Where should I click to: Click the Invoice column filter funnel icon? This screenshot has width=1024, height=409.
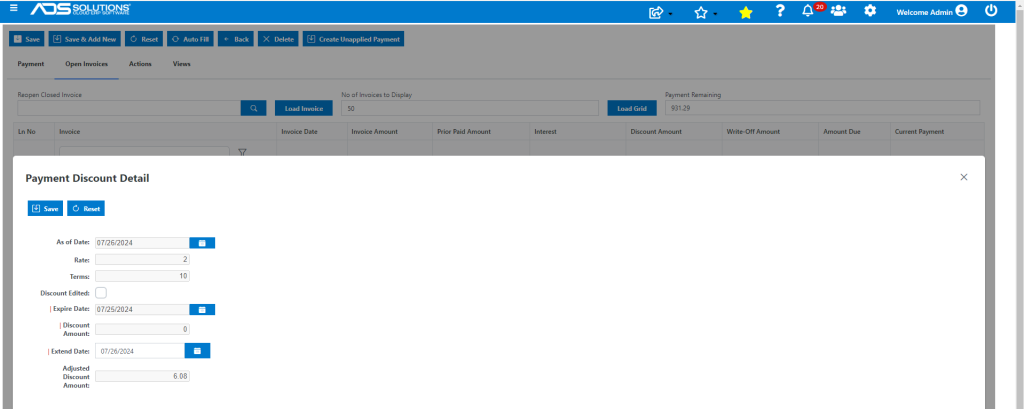(242, 152)
